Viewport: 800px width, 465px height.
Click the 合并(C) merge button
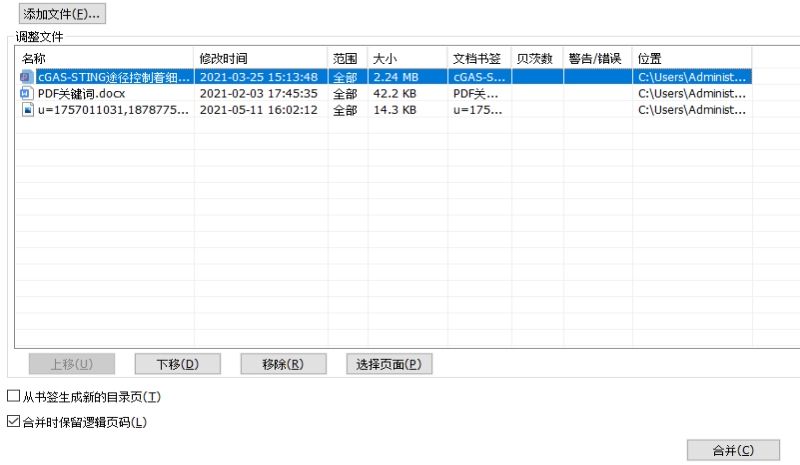point(733,450)
